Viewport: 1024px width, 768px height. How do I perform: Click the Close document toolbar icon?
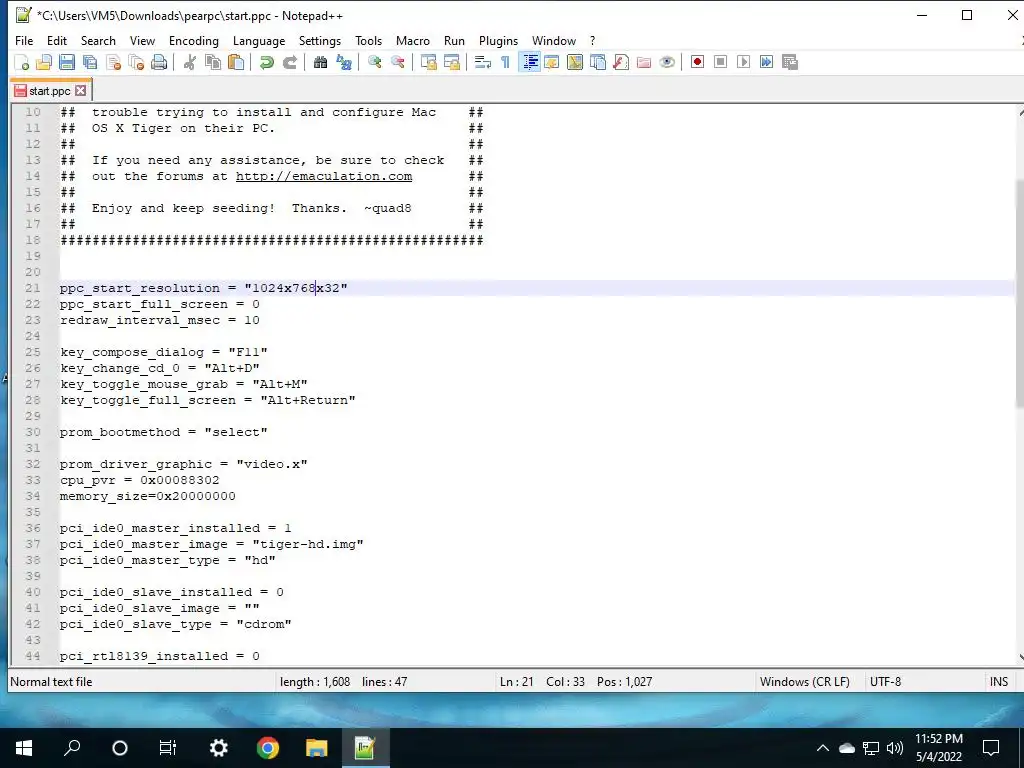point(113,63)
